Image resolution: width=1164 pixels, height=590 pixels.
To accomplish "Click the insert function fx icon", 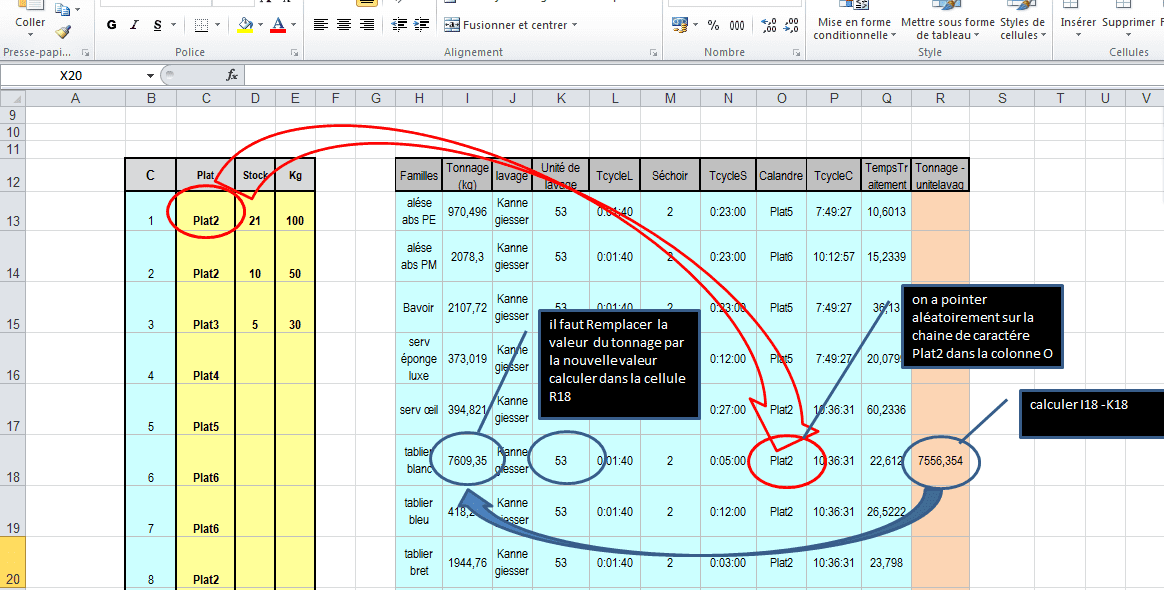I will 232,75.
